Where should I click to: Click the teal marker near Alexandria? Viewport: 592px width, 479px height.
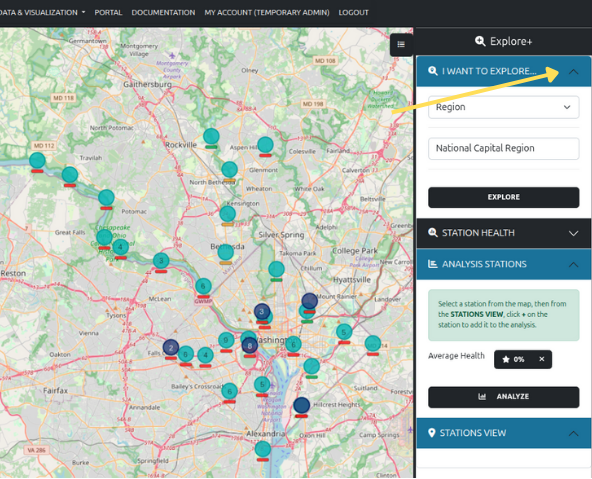(262, 449)
